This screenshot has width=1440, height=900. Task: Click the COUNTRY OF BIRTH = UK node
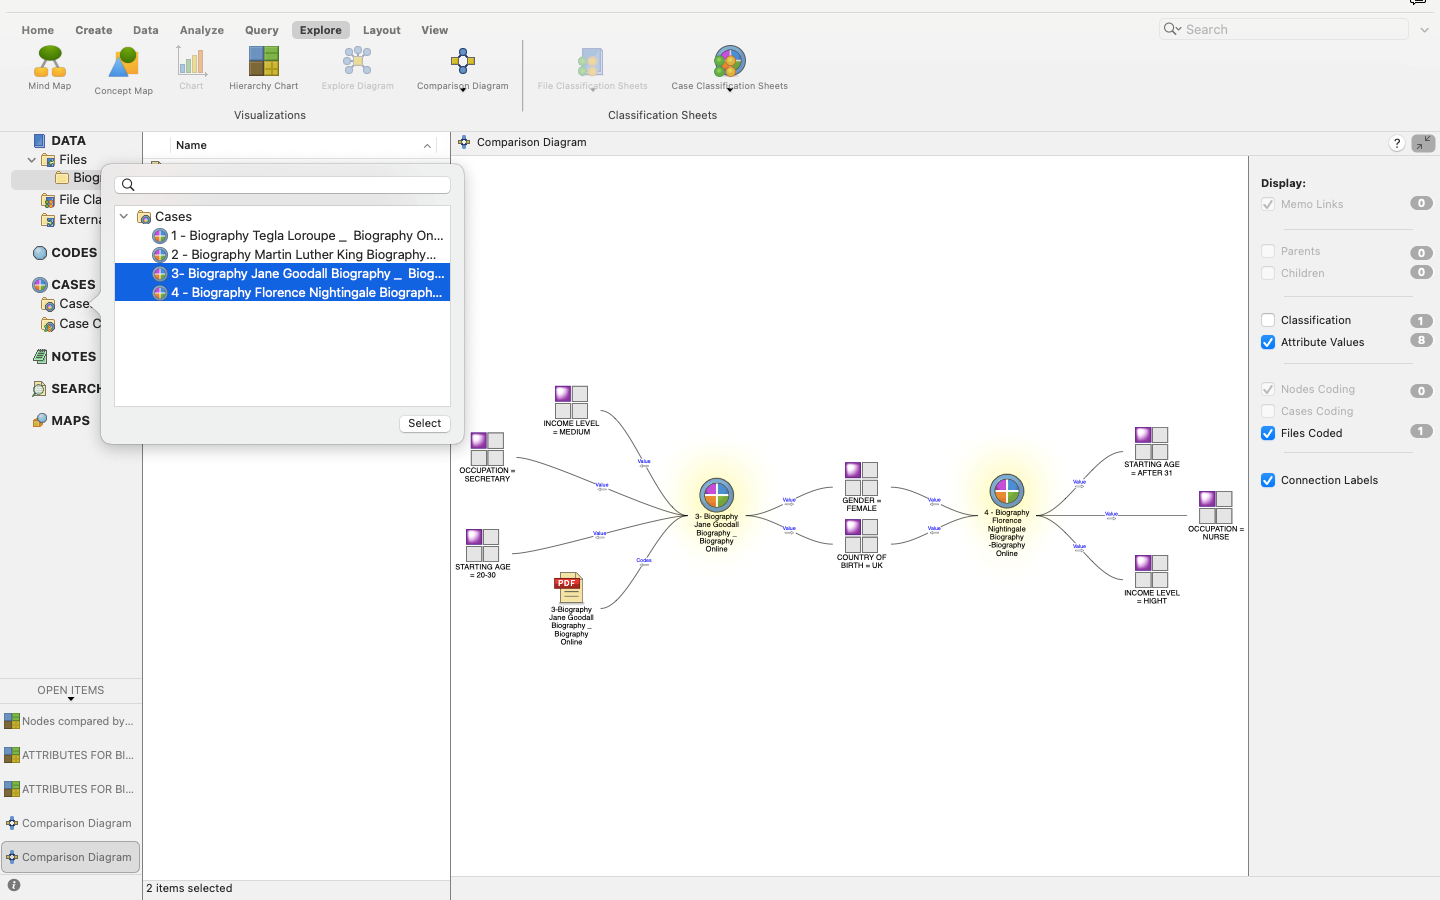861,543
